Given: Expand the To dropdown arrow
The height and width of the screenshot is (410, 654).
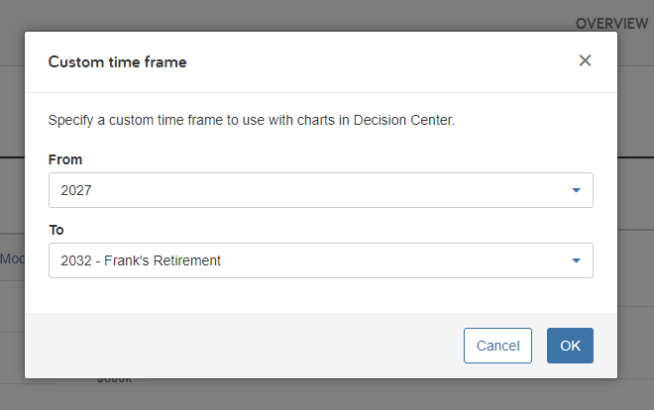Looking at the screenshot, I should [x=576, y=261].
